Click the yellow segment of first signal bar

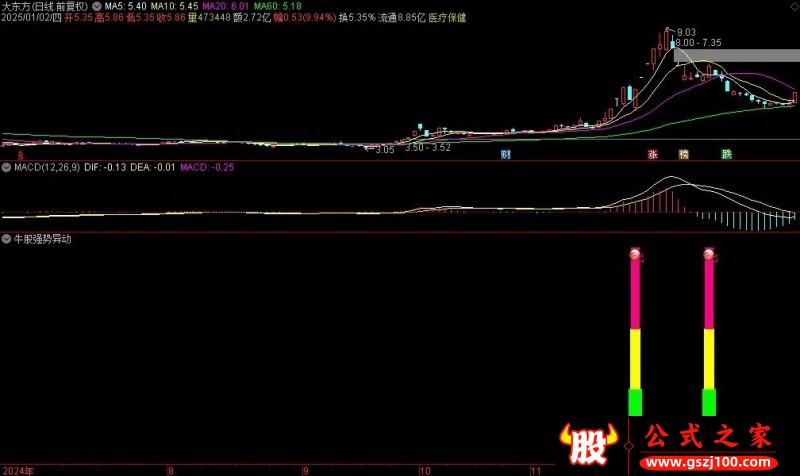tap(635, 359)
